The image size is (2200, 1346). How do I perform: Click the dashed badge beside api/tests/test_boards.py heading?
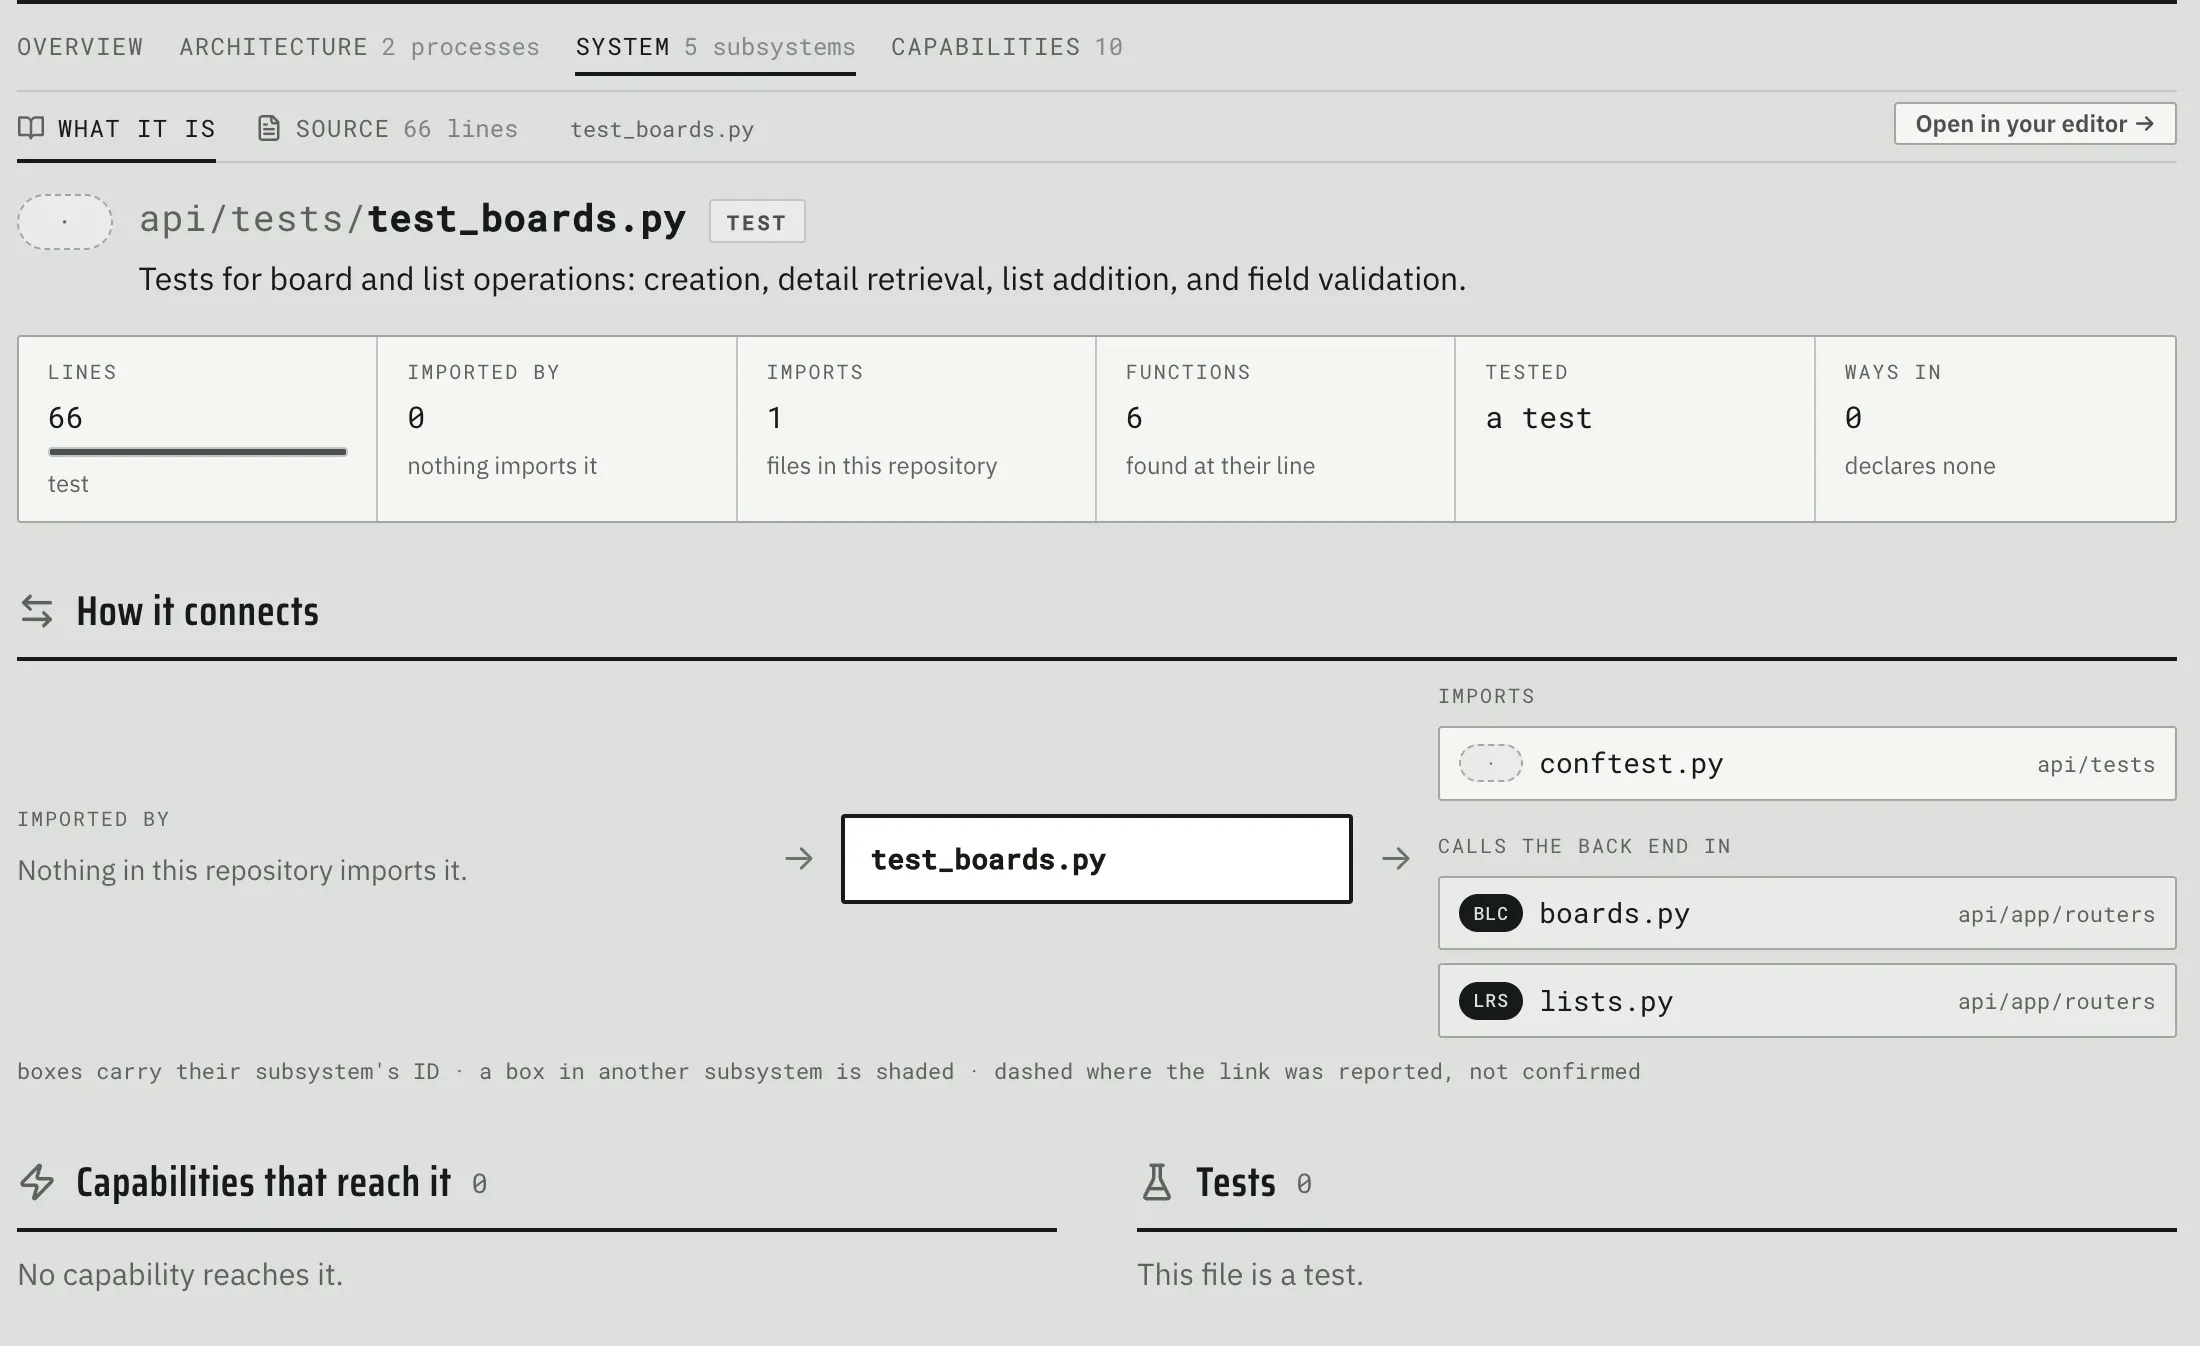[x=65, y=221]
